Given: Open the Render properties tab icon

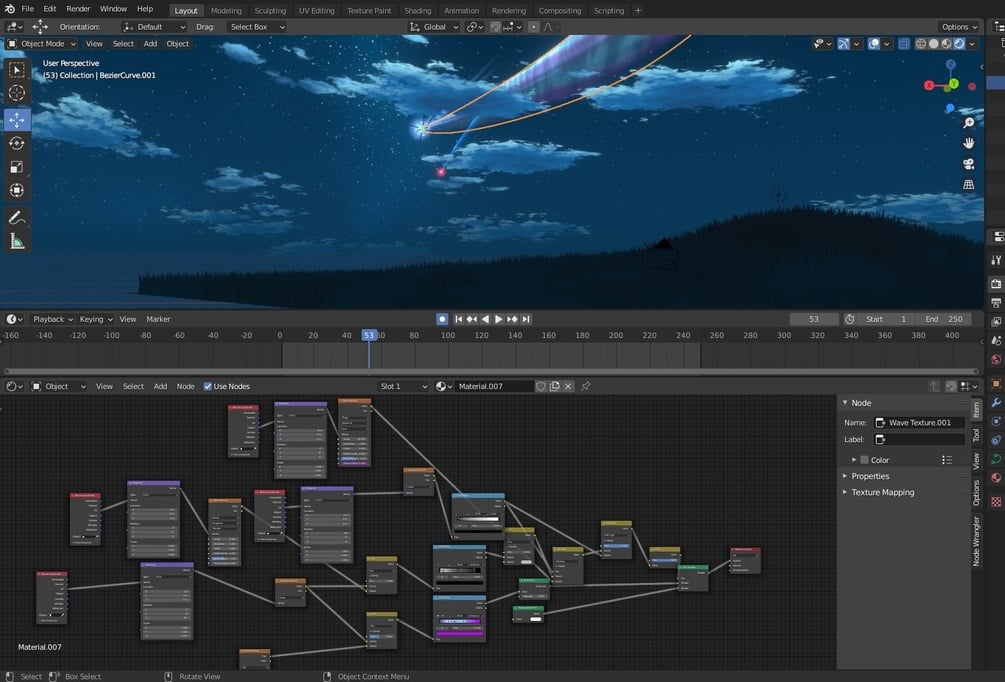Looking at the screenshot, I should coord(996,283).
